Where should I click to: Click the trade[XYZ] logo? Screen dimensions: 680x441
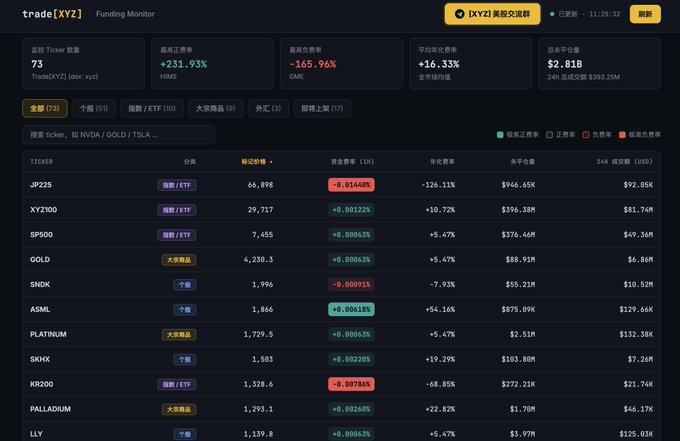tap(52, 14)
